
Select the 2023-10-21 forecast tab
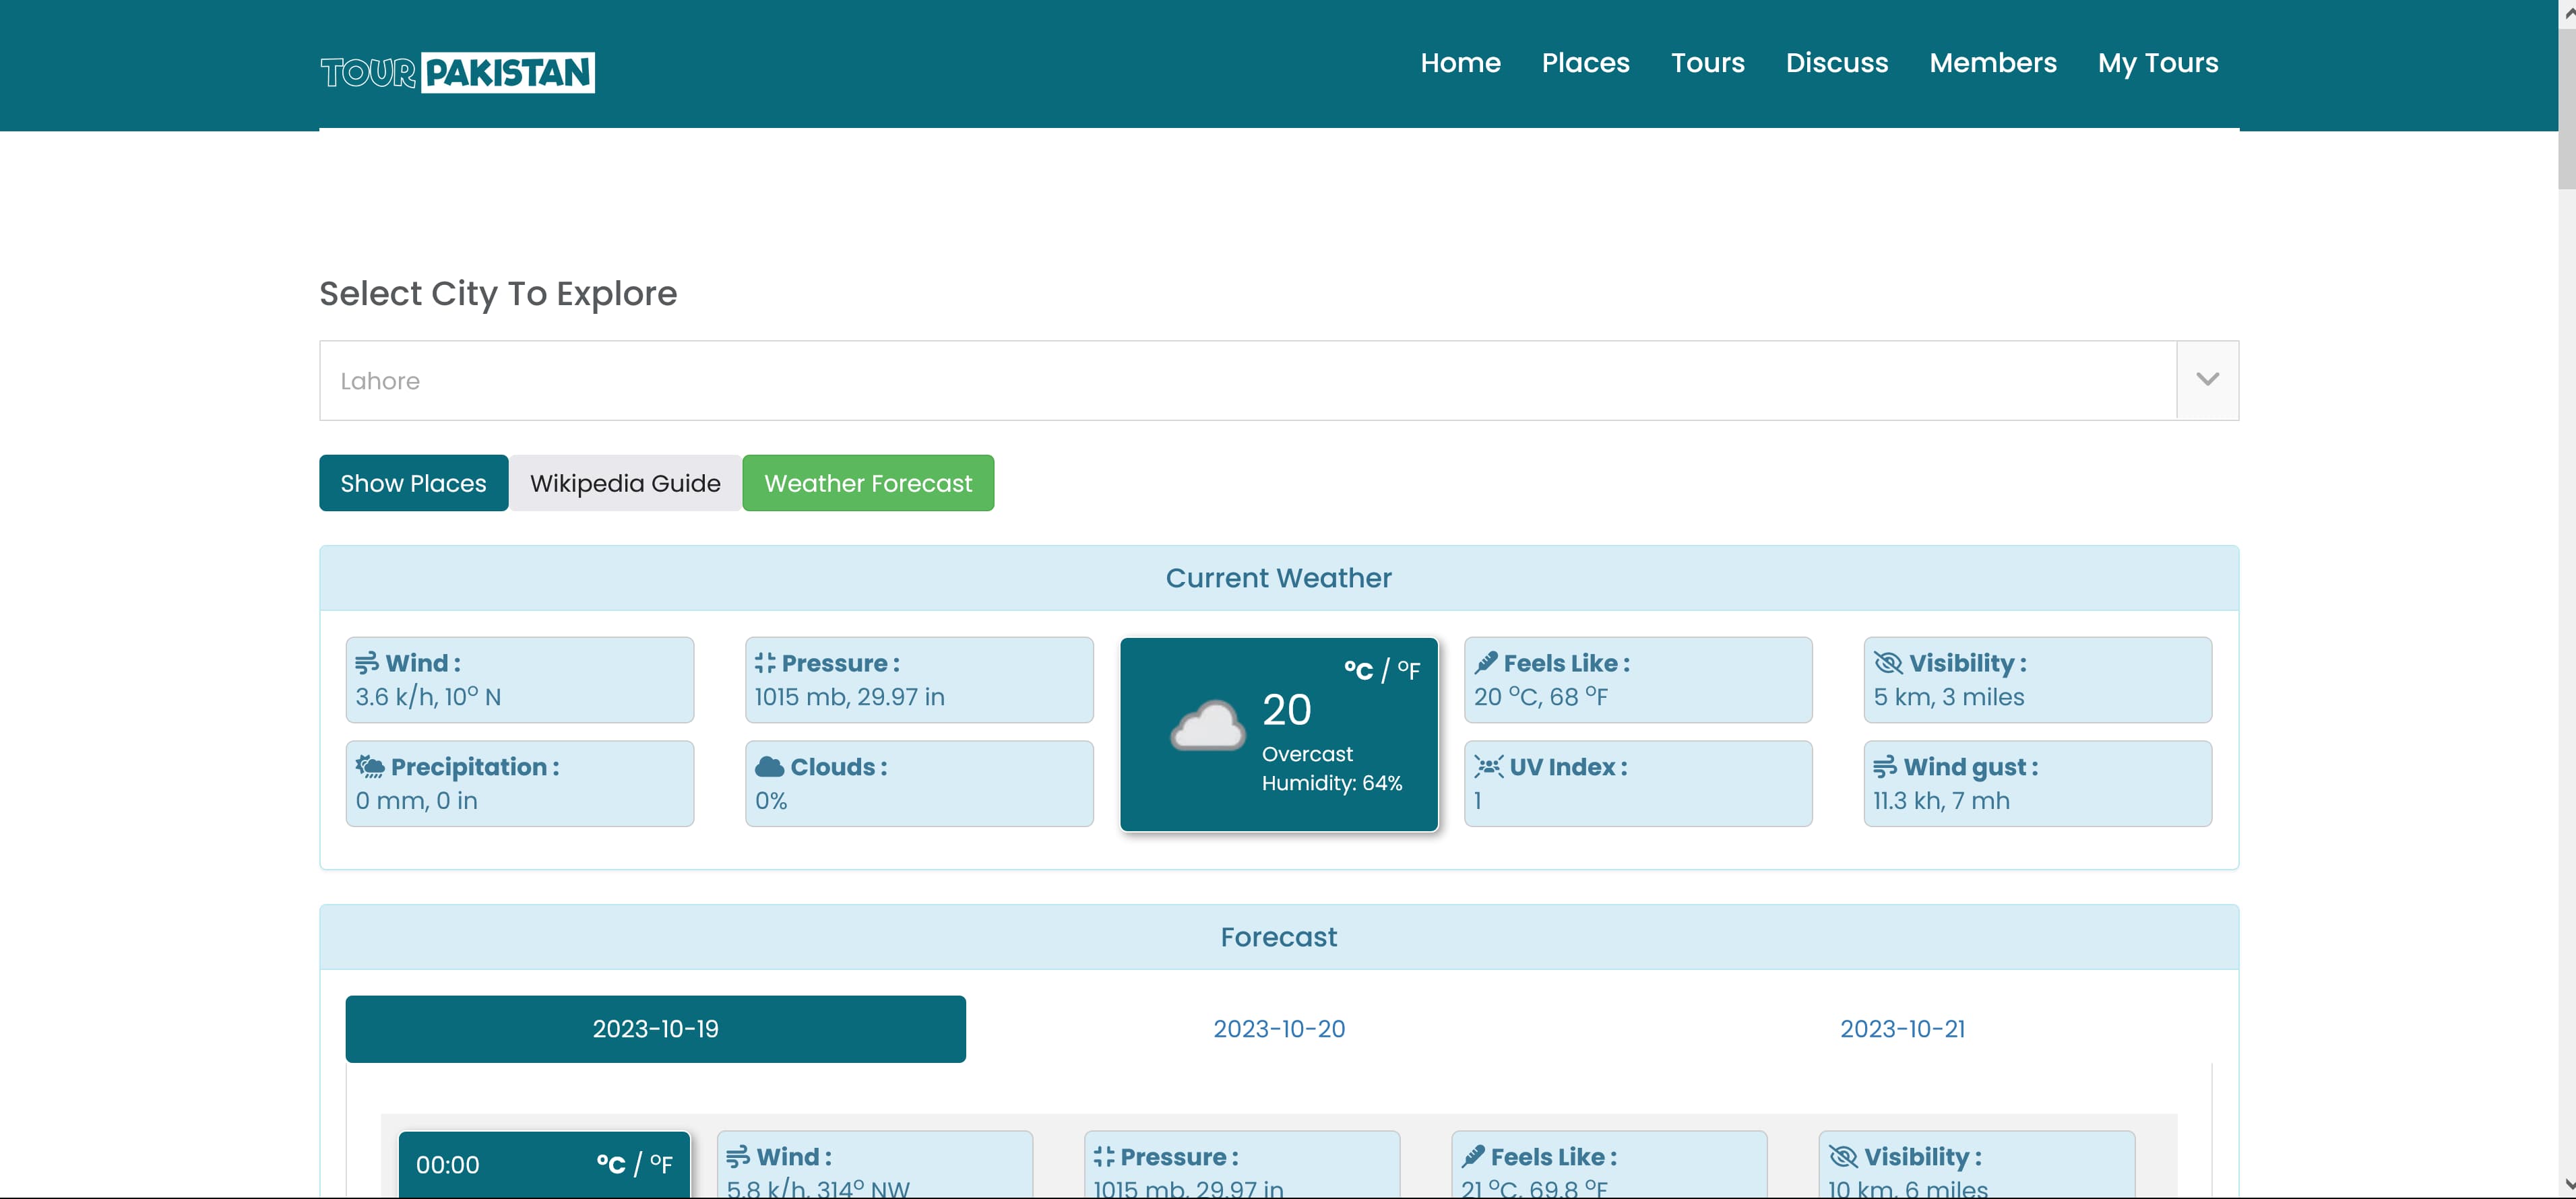(1902, 1029)
